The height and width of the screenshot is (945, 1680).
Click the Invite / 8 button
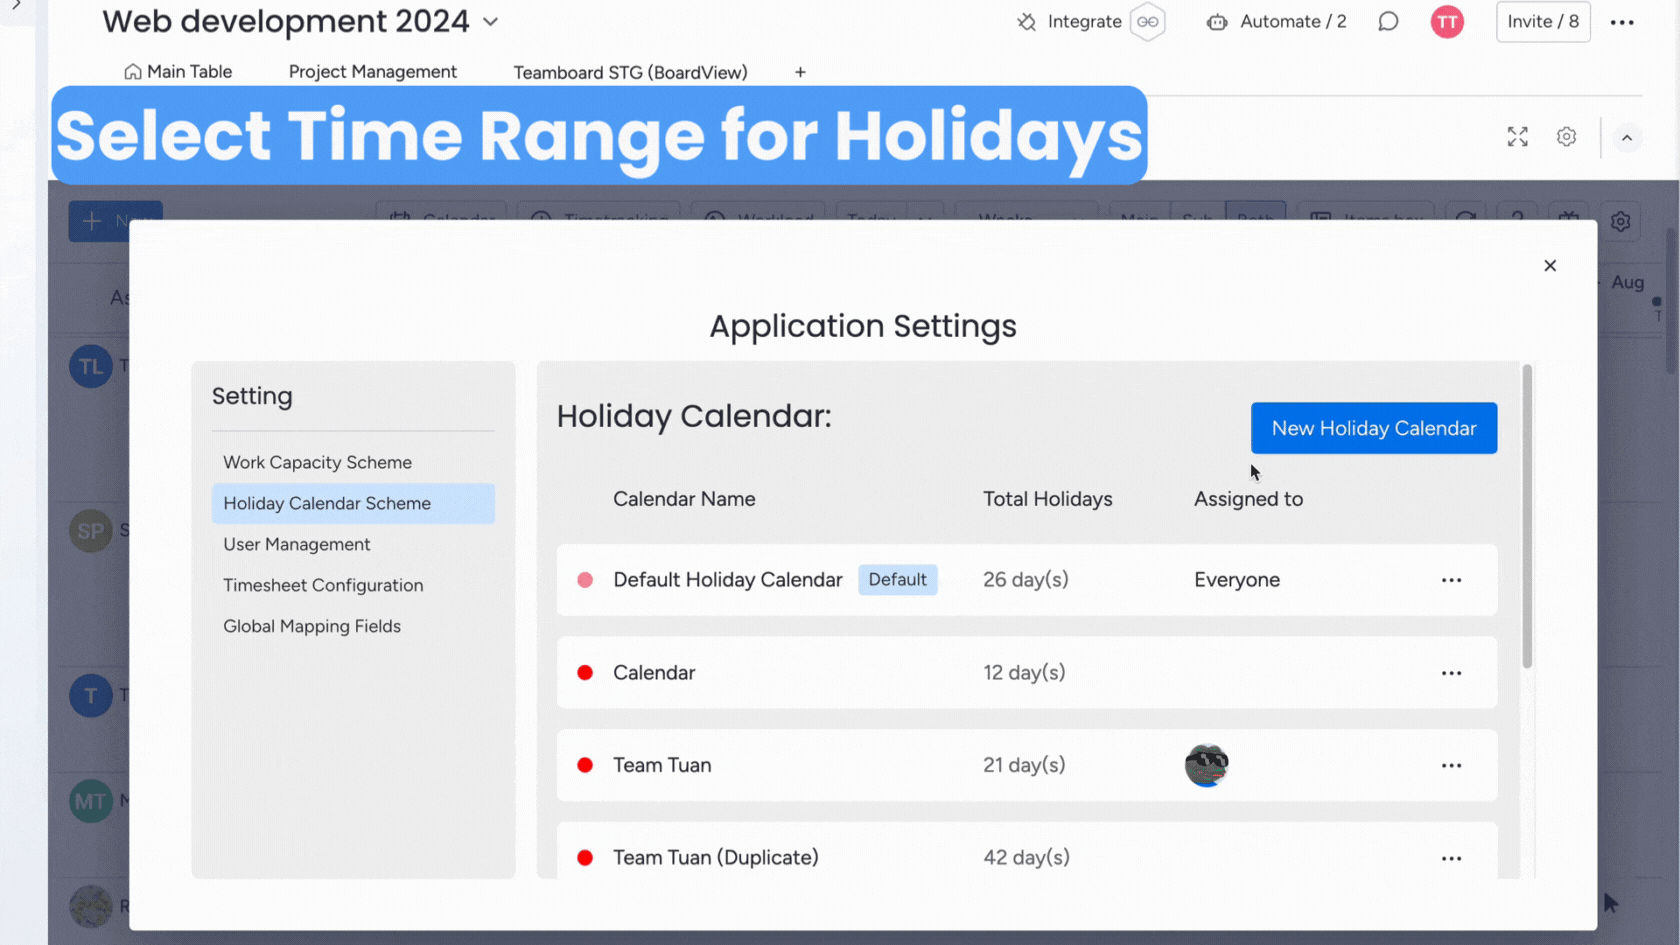1543,21
